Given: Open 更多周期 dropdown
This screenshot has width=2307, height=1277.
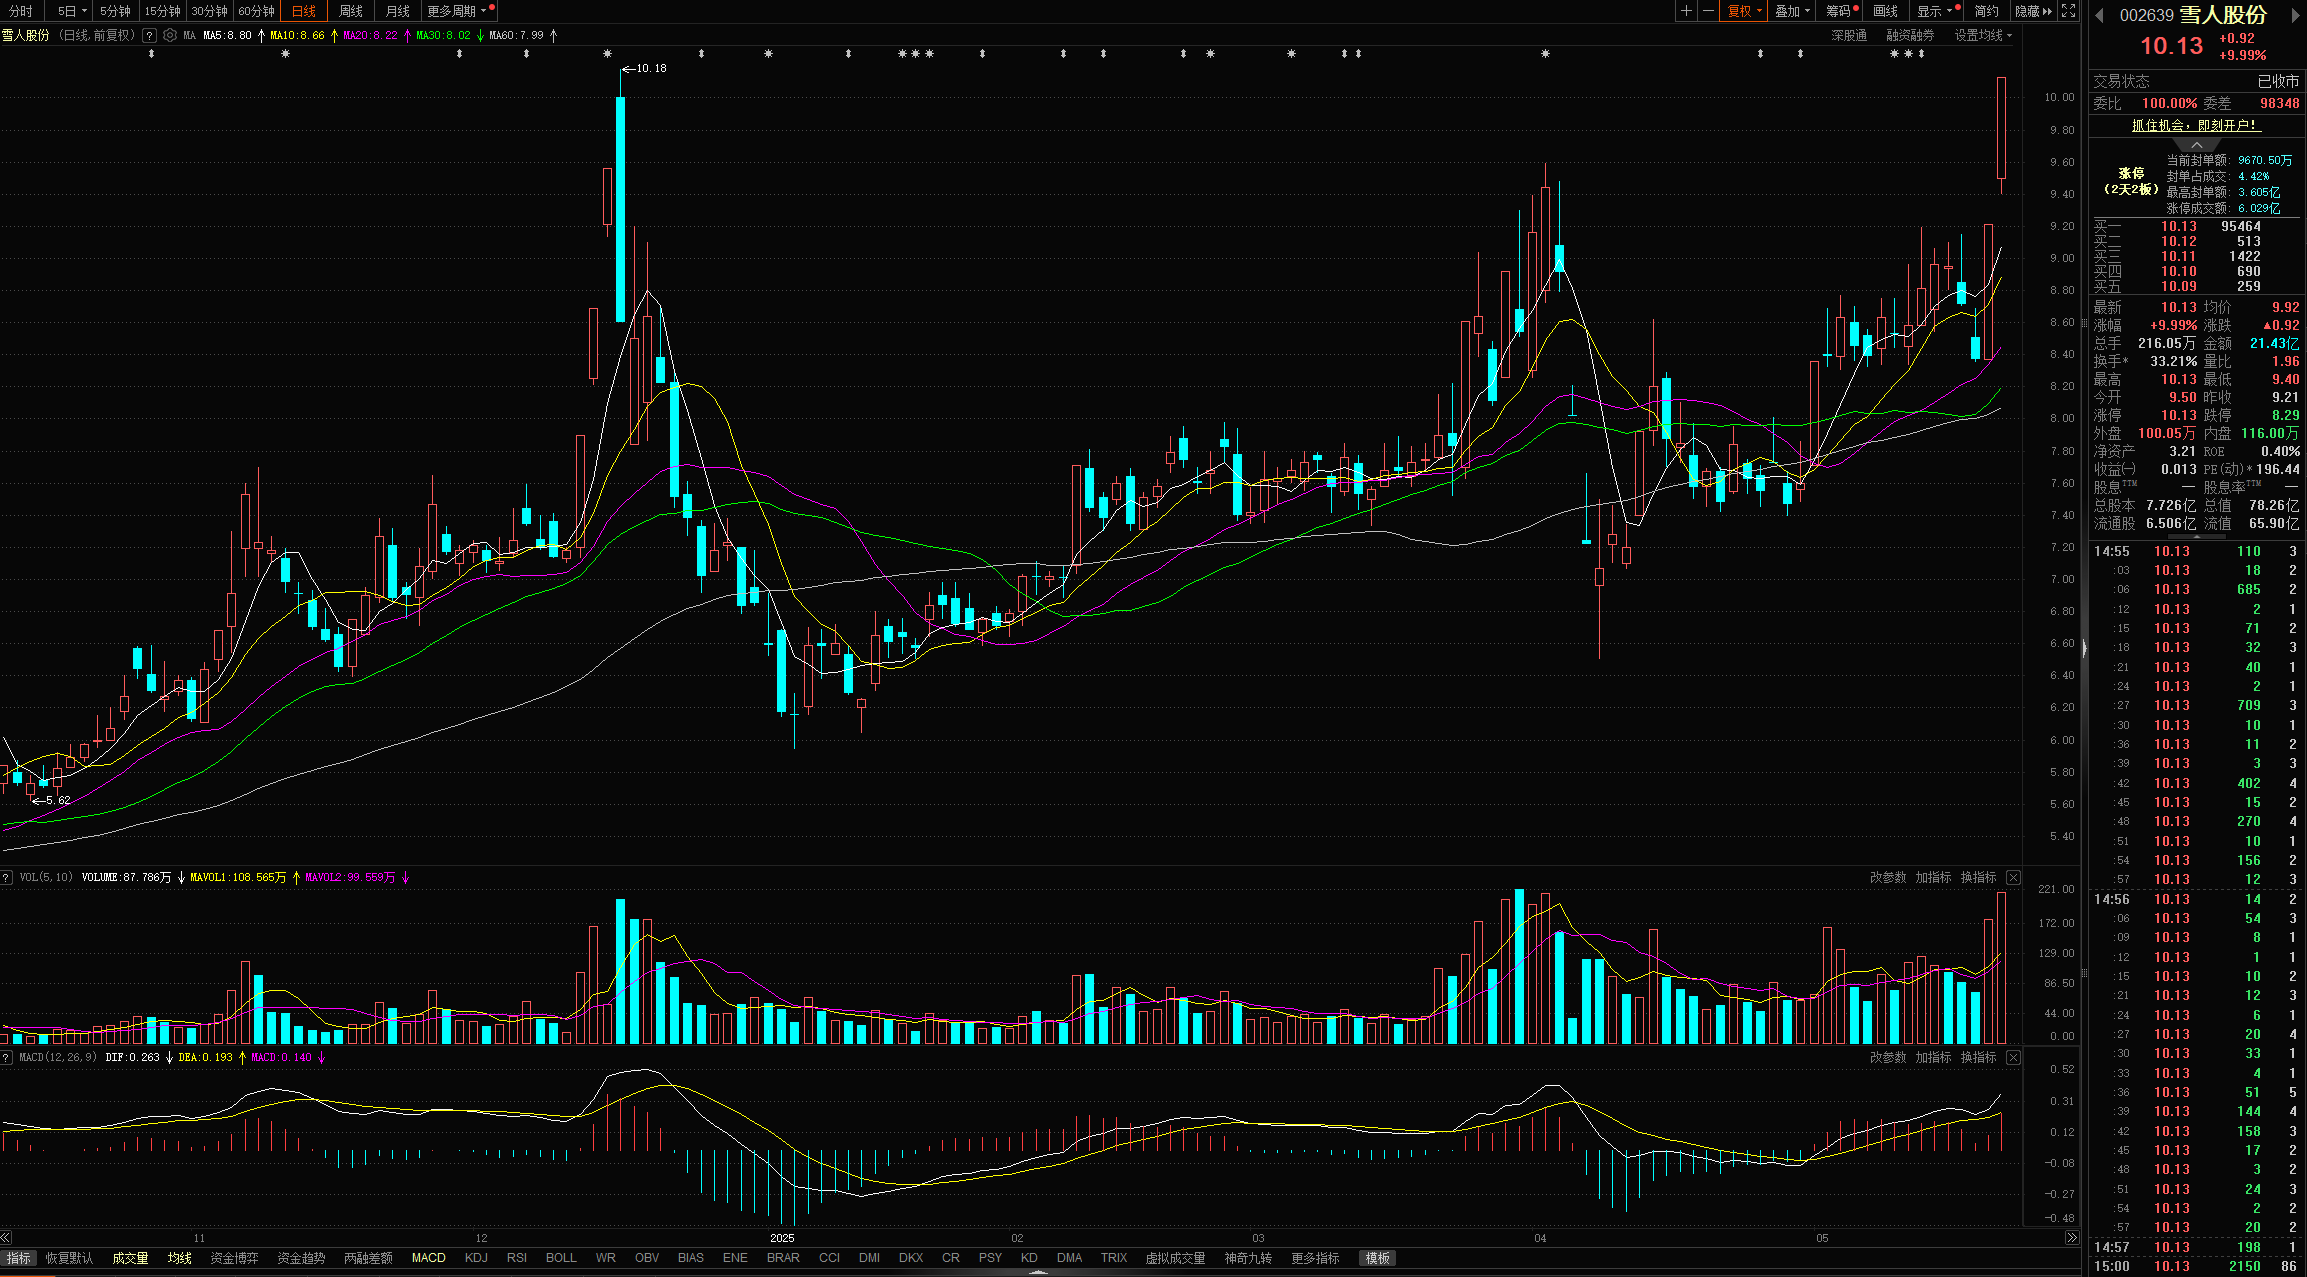Looking at the screenshot, I should 458,11.
